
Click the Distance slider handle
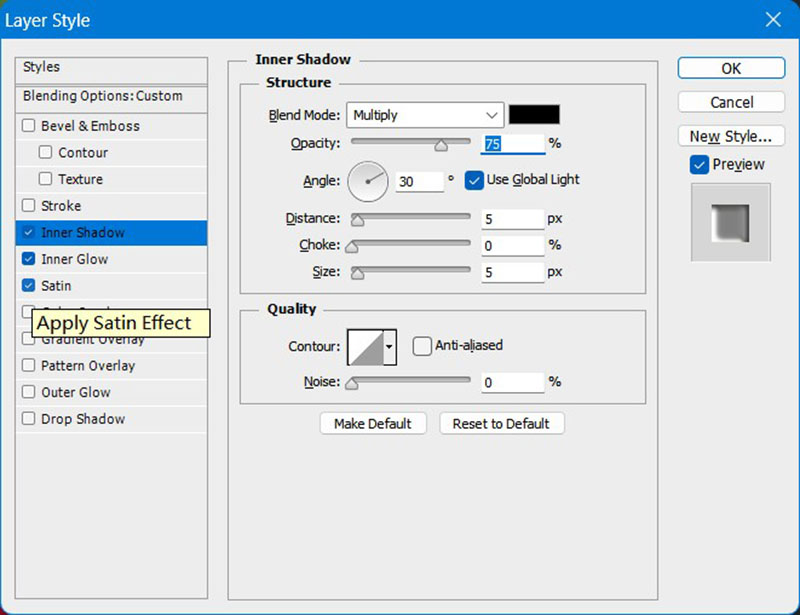pyautogui.click(x=358, y=220)
